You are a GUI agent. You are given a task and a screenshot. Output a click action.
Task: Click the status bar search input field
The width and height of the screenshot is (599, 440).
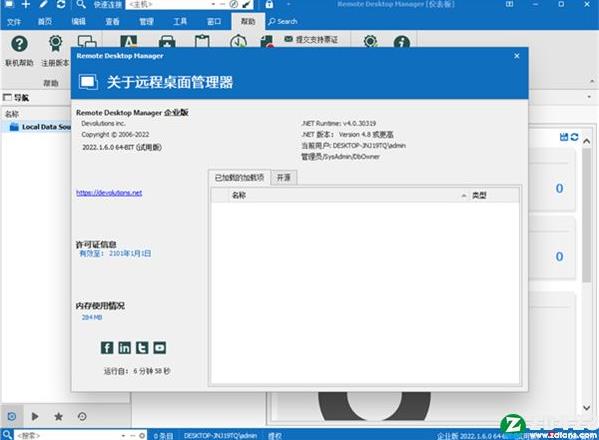67,435
